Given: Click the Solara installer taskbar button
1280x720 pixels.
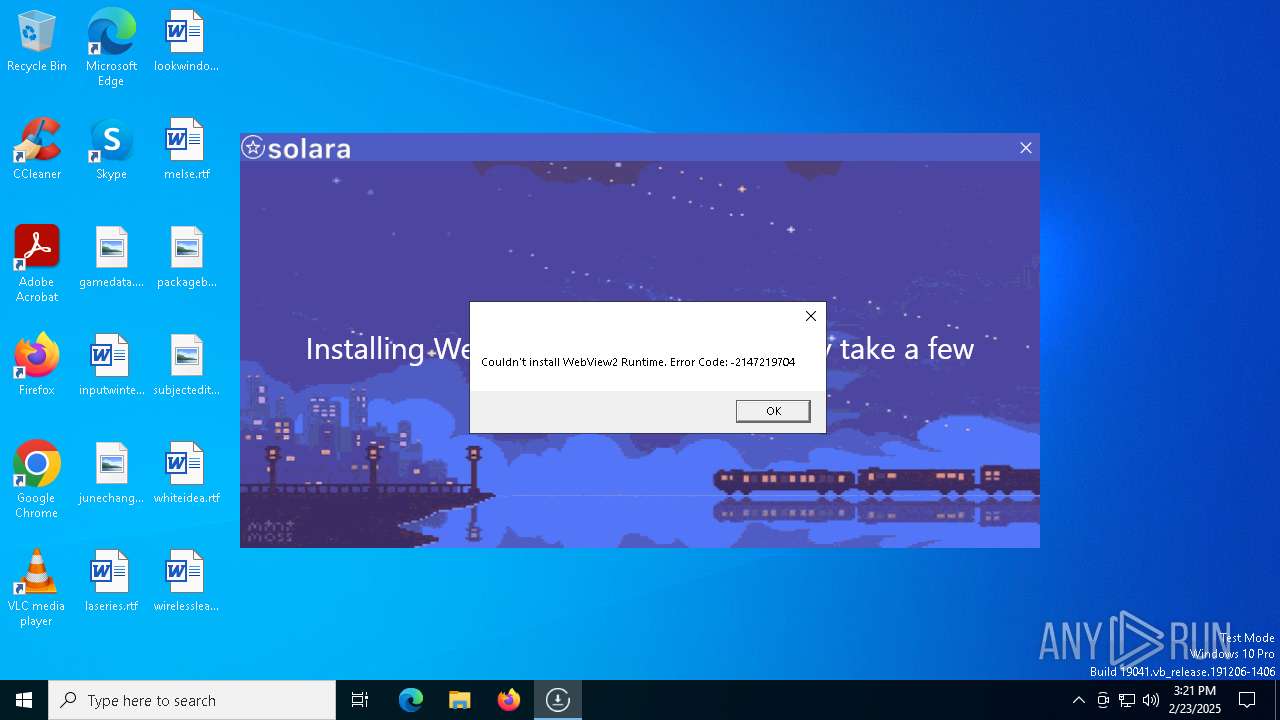Looking at the screenshot, I should (558, 700).
